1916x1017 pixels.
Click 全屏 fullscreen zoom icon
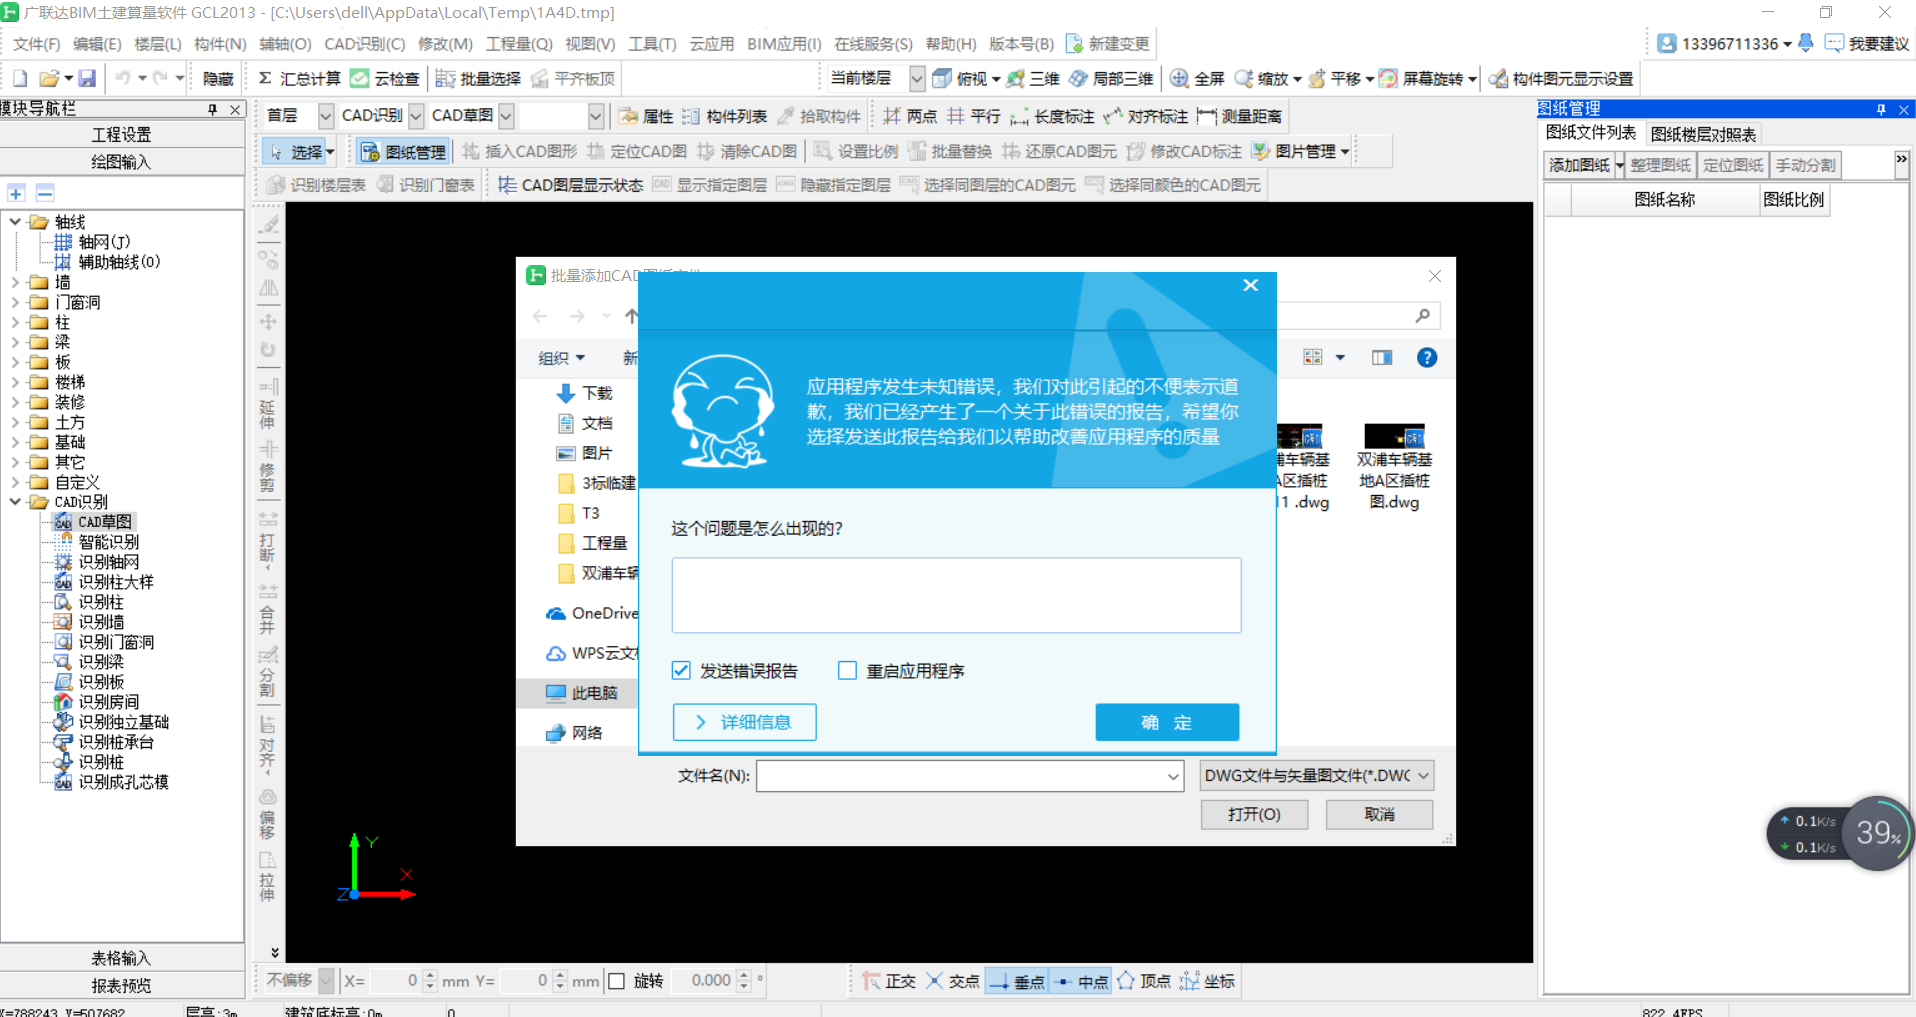click(1179, 78)
